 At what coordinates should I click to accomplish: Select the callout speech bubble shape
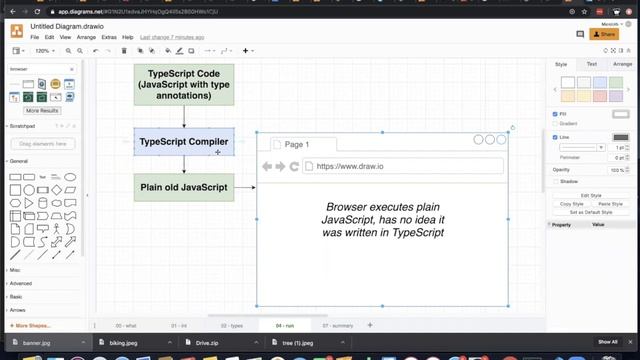[42, 229]
